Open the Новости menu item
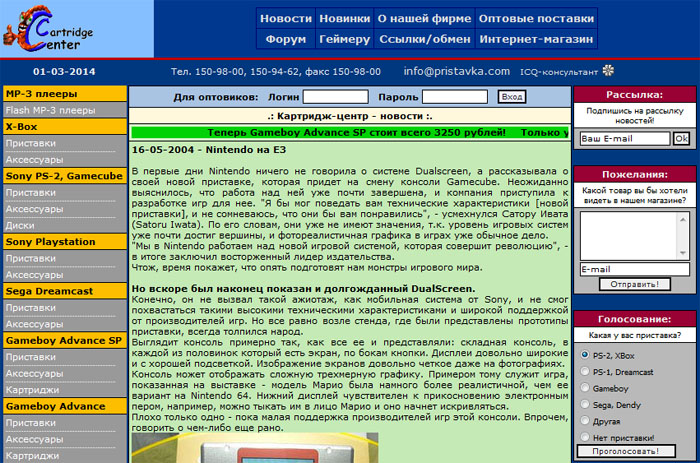This screenshot has height=463, width=700. pyautogui.click(x=286, y=18)
